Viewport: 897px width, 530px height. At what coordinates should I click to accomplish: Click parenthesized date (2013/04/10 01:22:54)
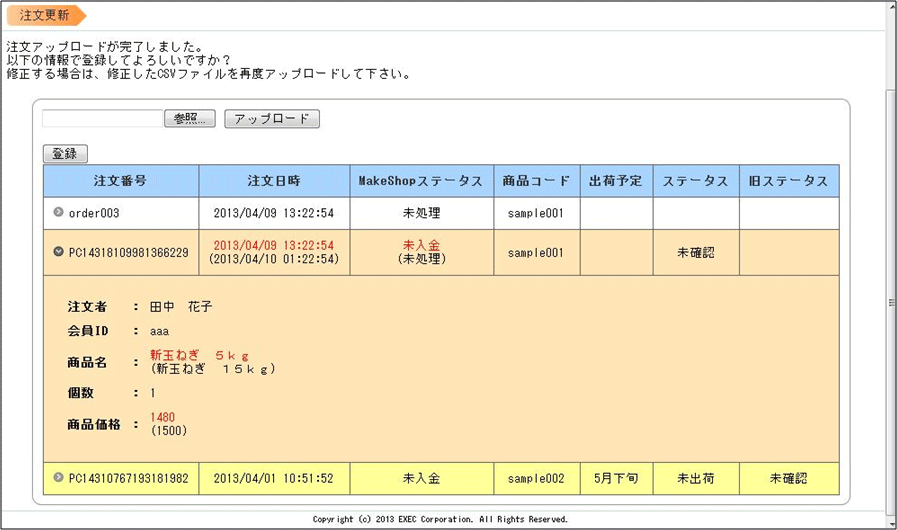pos(273,259)
